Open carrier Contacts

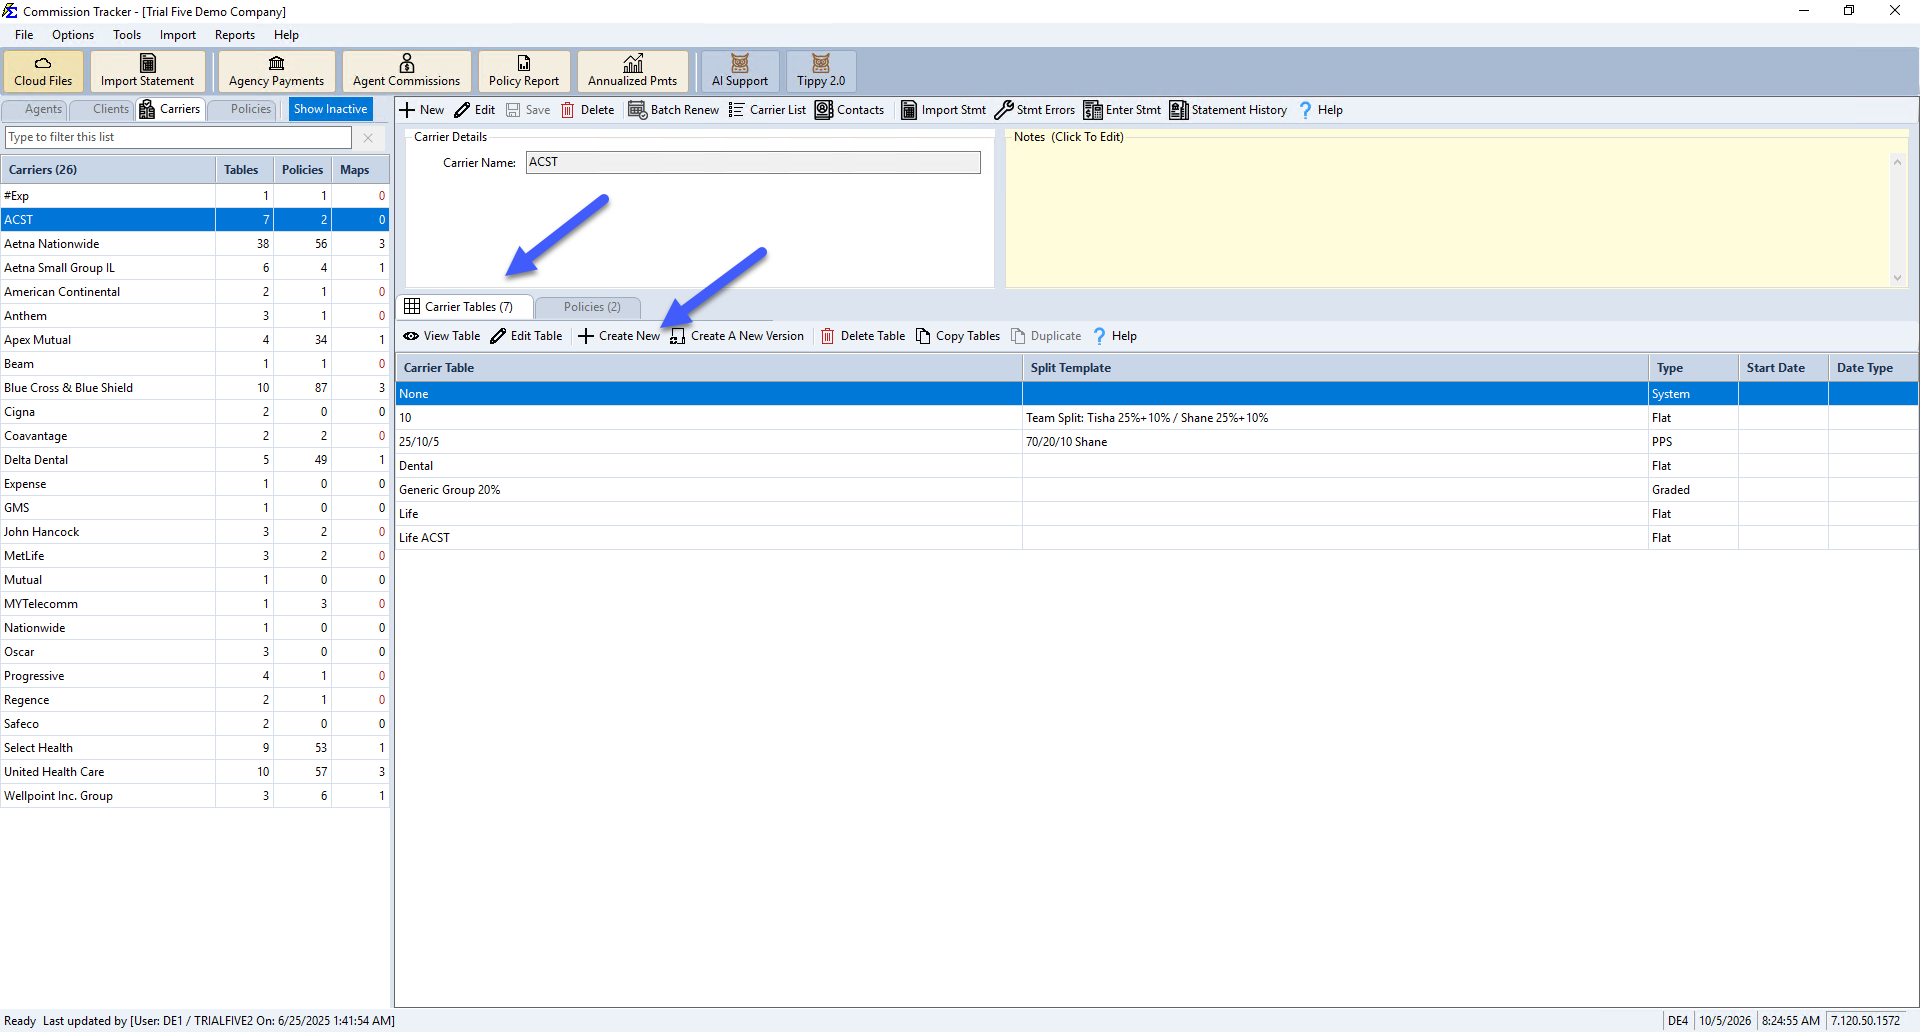coord(850,110)
